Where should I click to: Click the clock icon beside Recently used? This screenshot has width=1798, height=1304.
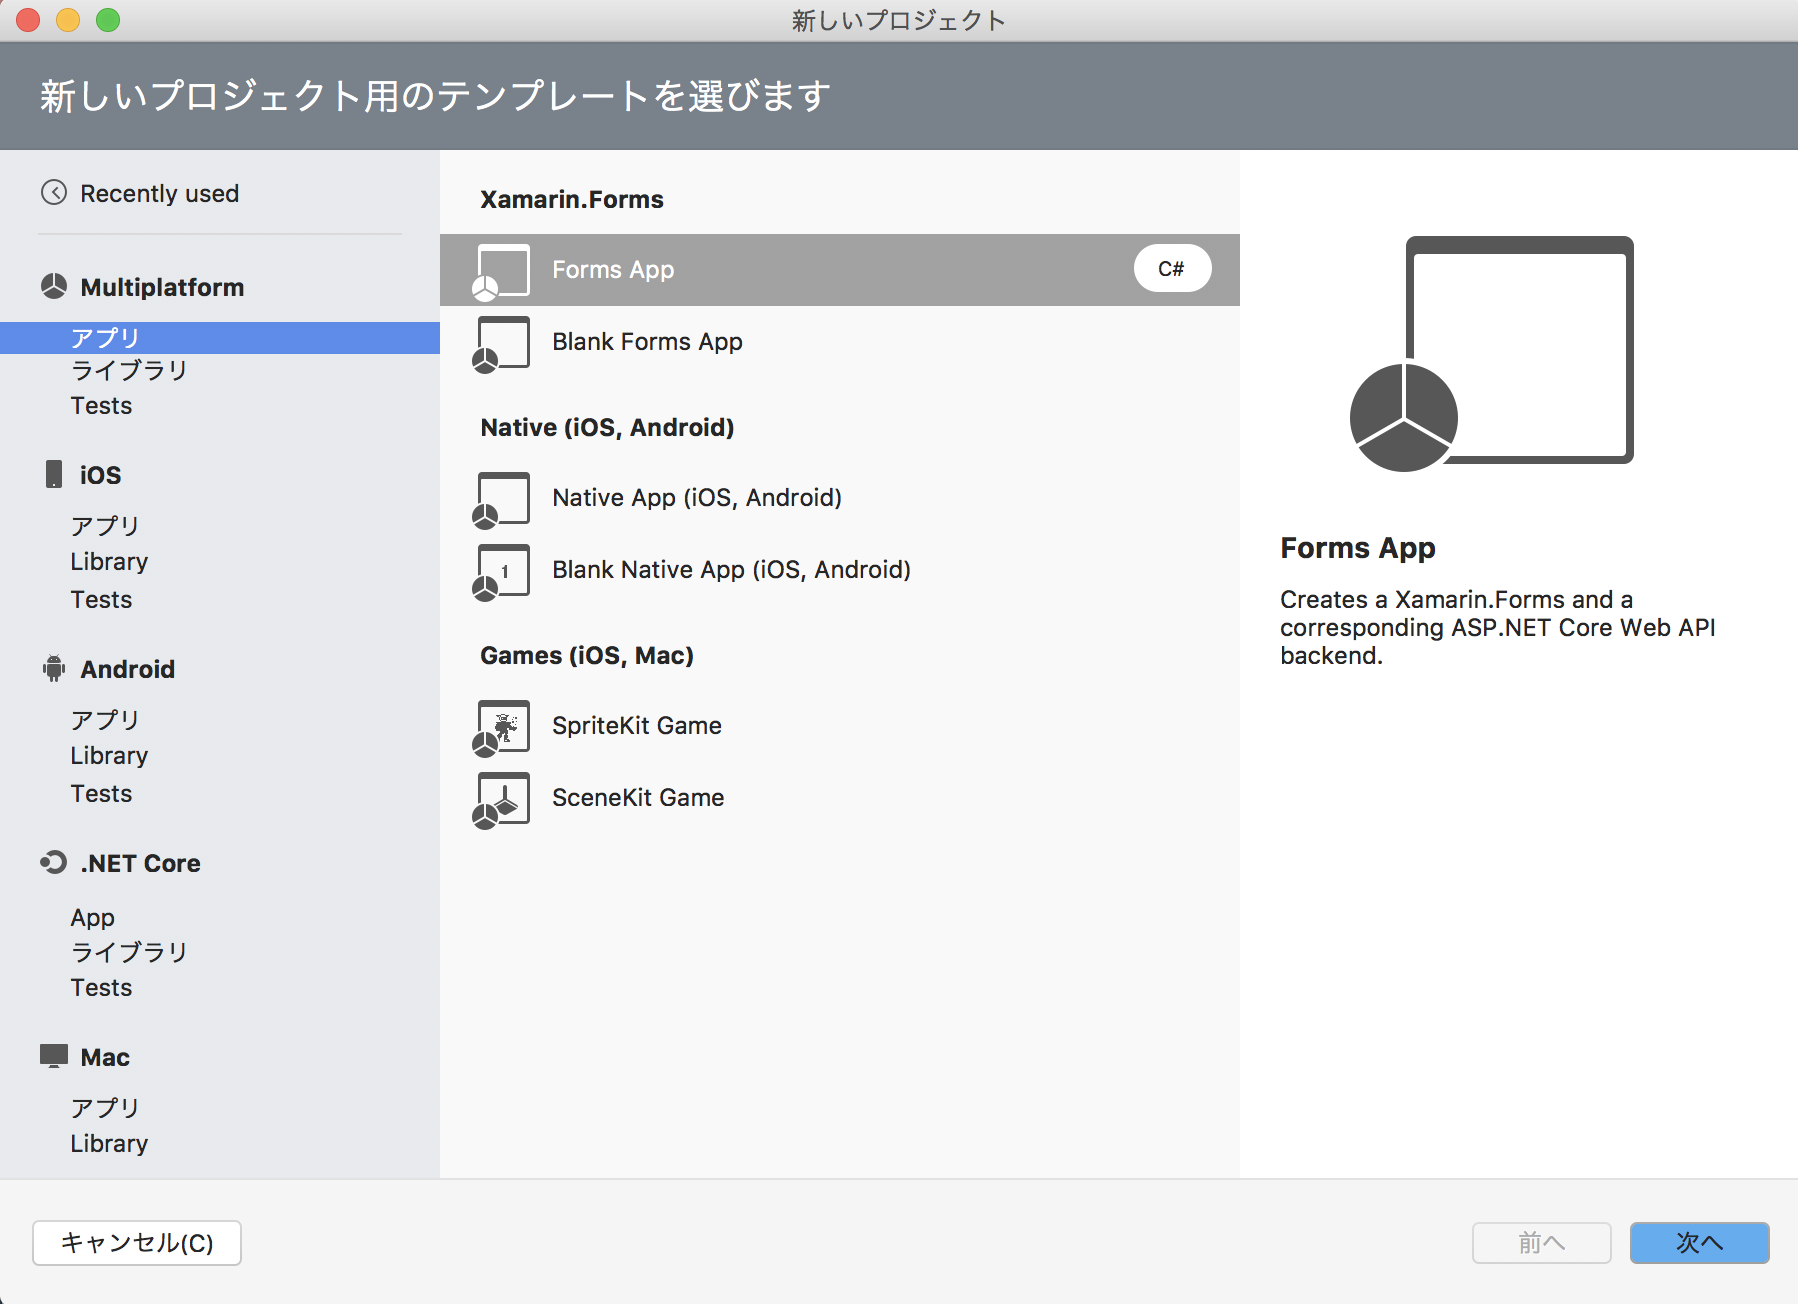55,193
